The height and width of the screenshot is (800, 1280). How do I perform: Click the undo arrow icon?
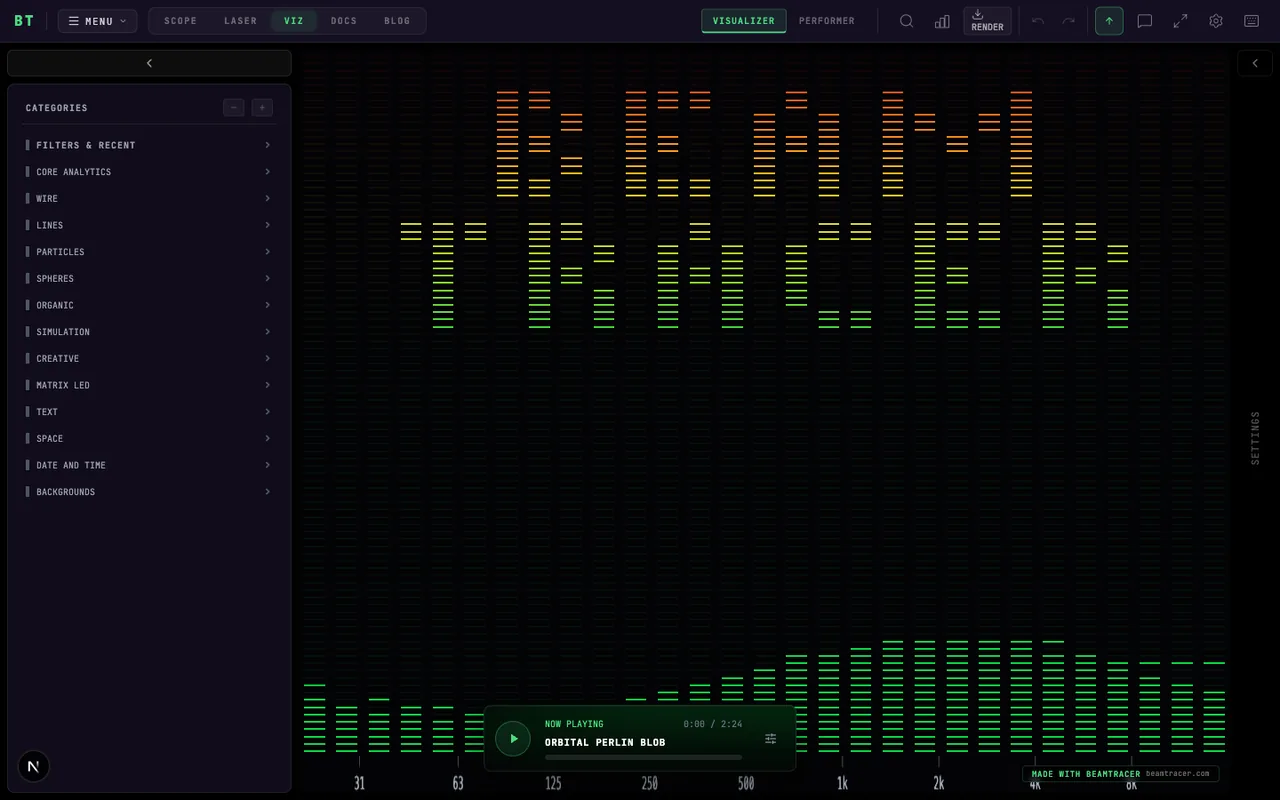click(x=1038, y=21)
